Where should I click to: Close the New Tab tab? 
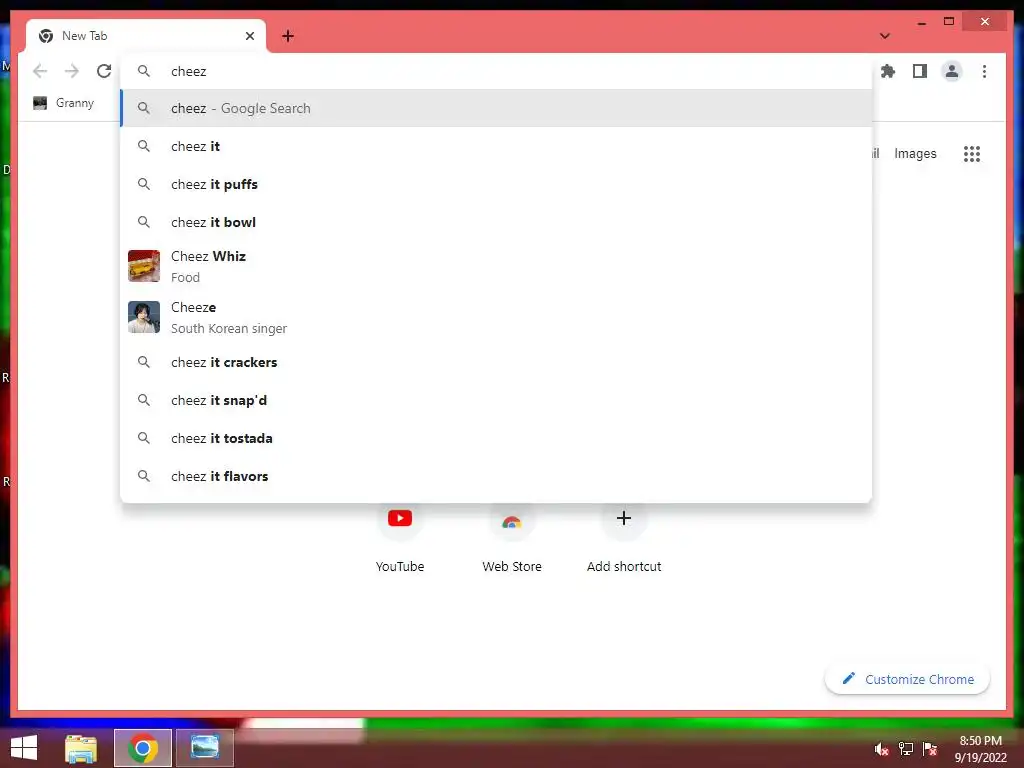click(x=249, y=36)
